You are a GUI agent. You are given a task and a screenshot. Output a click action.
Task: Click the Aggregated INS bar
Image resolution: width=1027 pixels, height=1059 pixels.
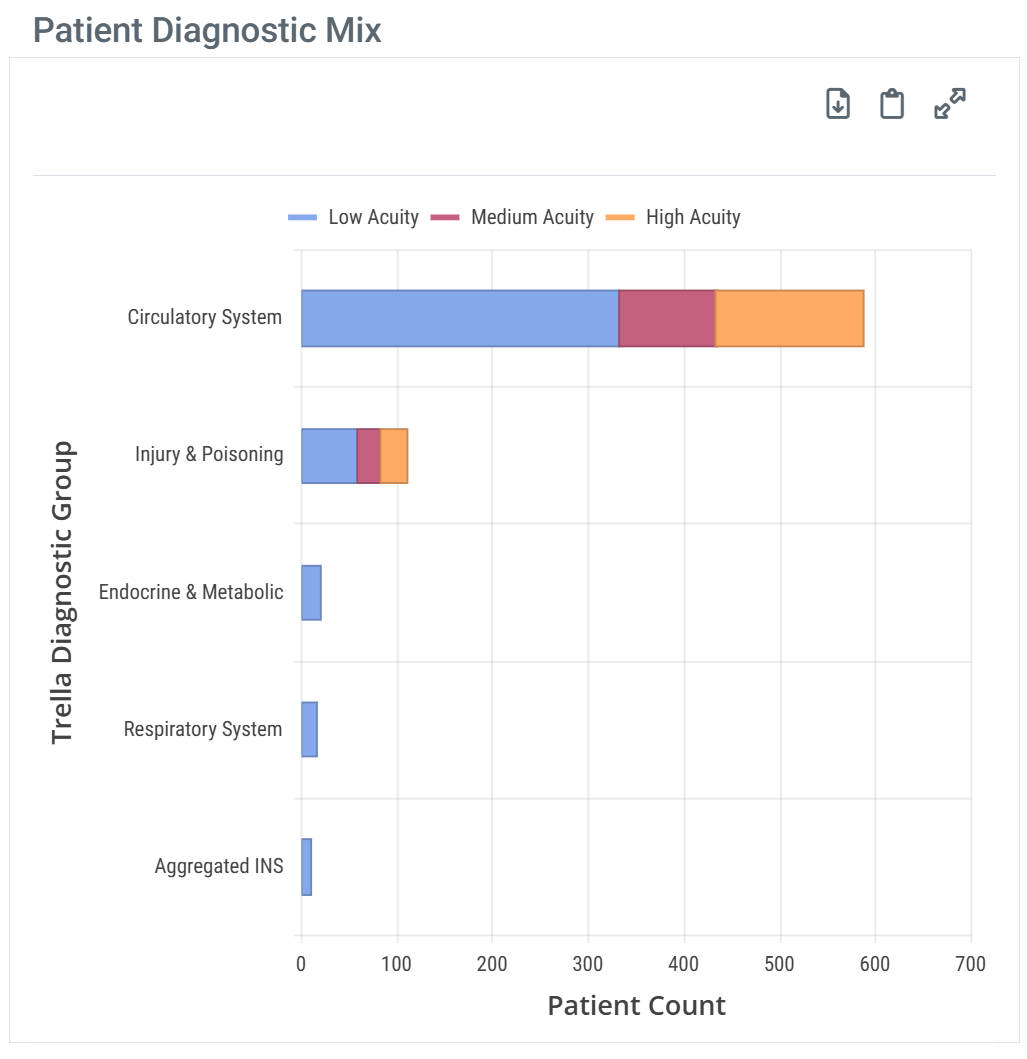coord(306,867)
